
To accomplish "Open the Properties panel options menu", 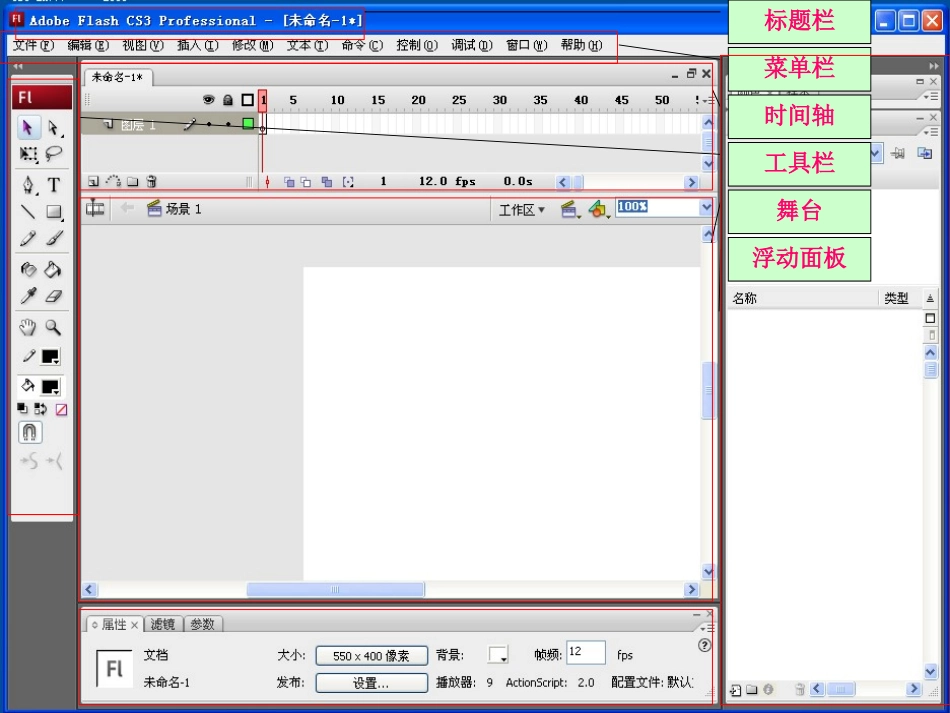I will click(x=707, y=628).
